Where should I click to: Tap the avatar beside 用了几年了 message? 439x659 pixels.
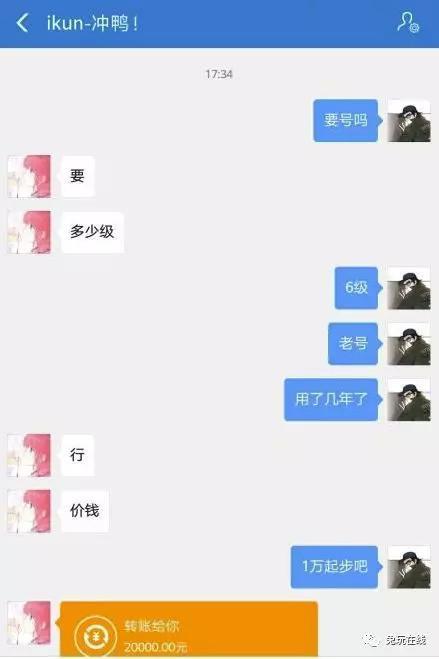(409, 400)
